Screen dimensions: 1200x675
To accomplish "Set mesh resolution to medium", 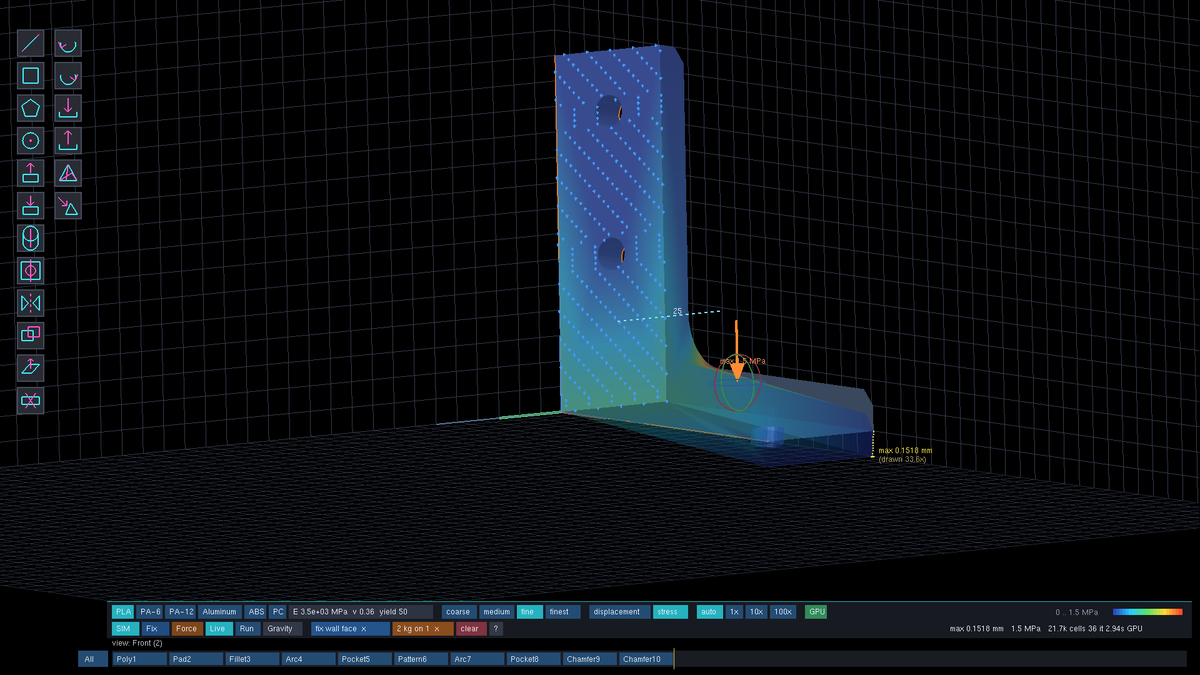I will [x=496, y=611].
